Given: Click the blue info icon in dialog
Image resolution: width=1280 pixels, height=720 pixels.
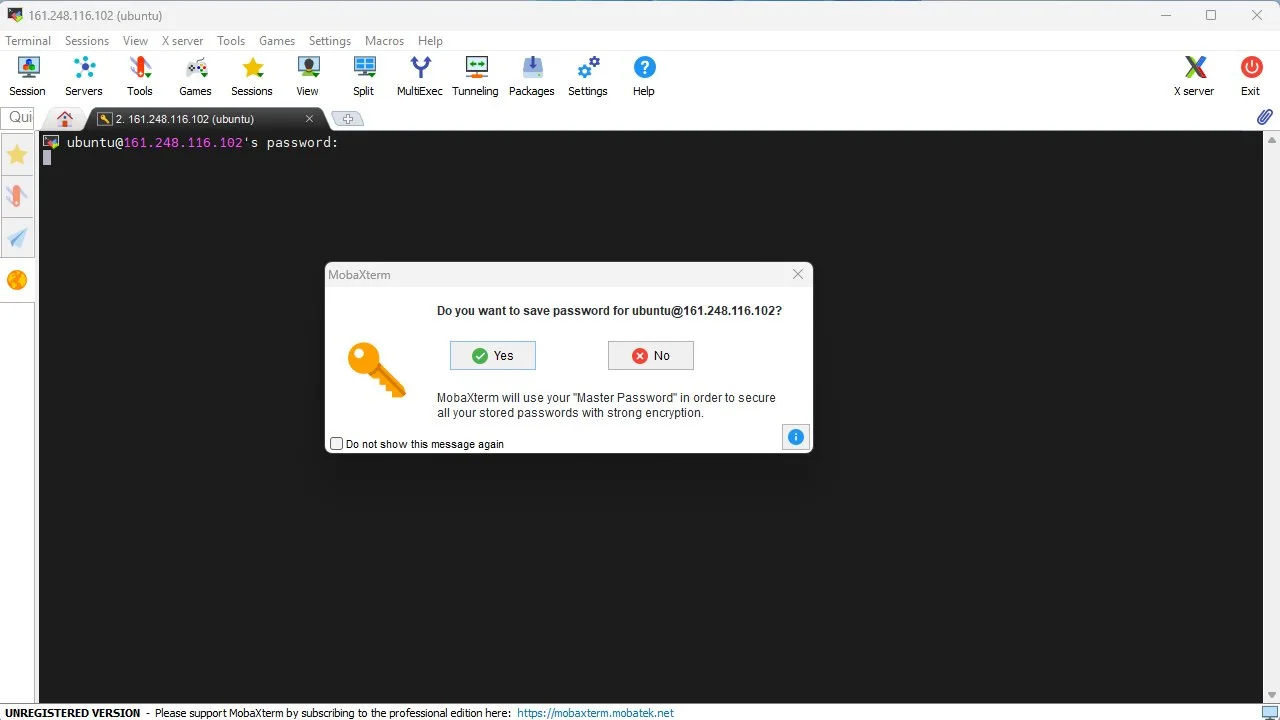Looking at the screenshot, I should [796, 437].
